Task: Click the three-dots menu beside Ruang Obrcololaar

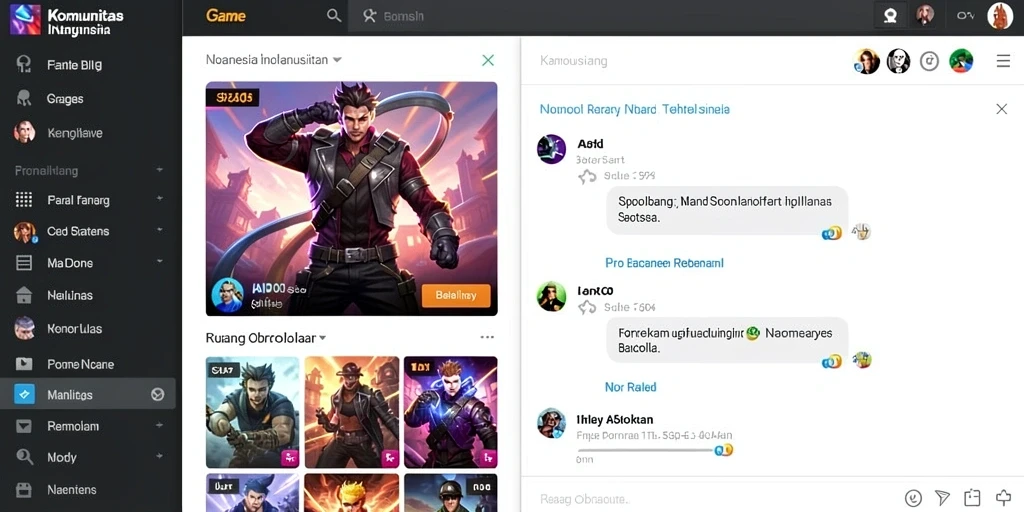Action: click(487, 338)
